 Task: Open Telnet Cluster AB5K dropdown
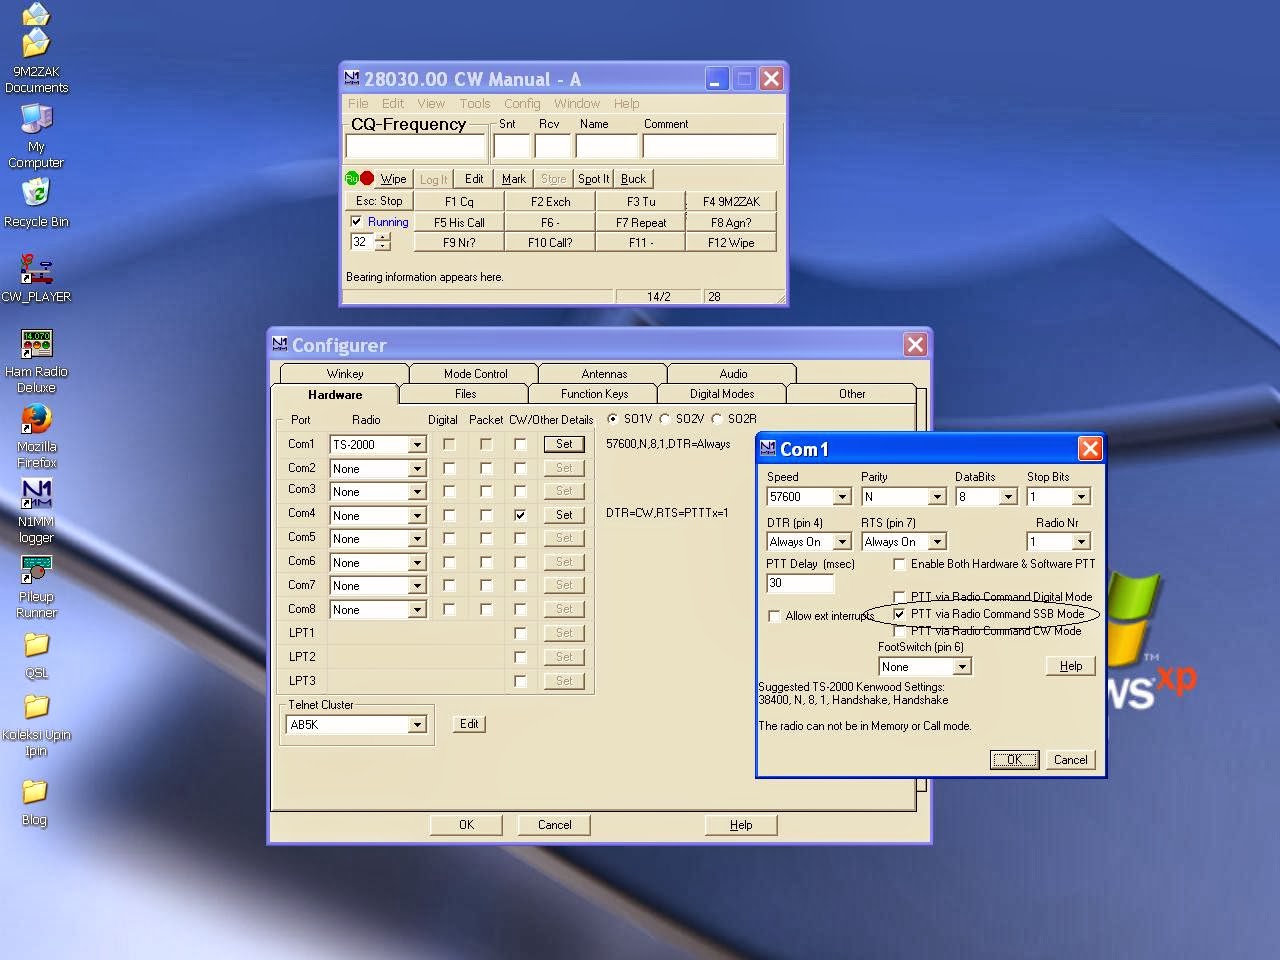click(417, 725)
